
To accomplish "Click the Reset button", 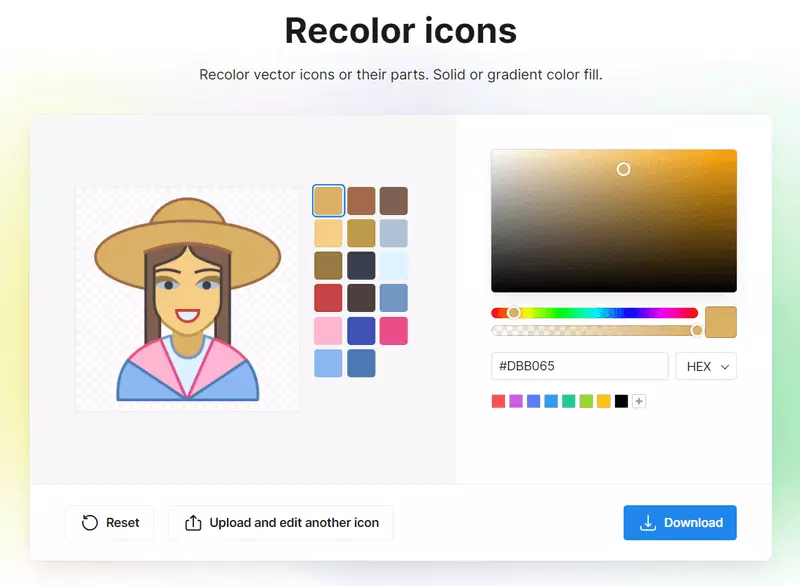I will [110, 523].
